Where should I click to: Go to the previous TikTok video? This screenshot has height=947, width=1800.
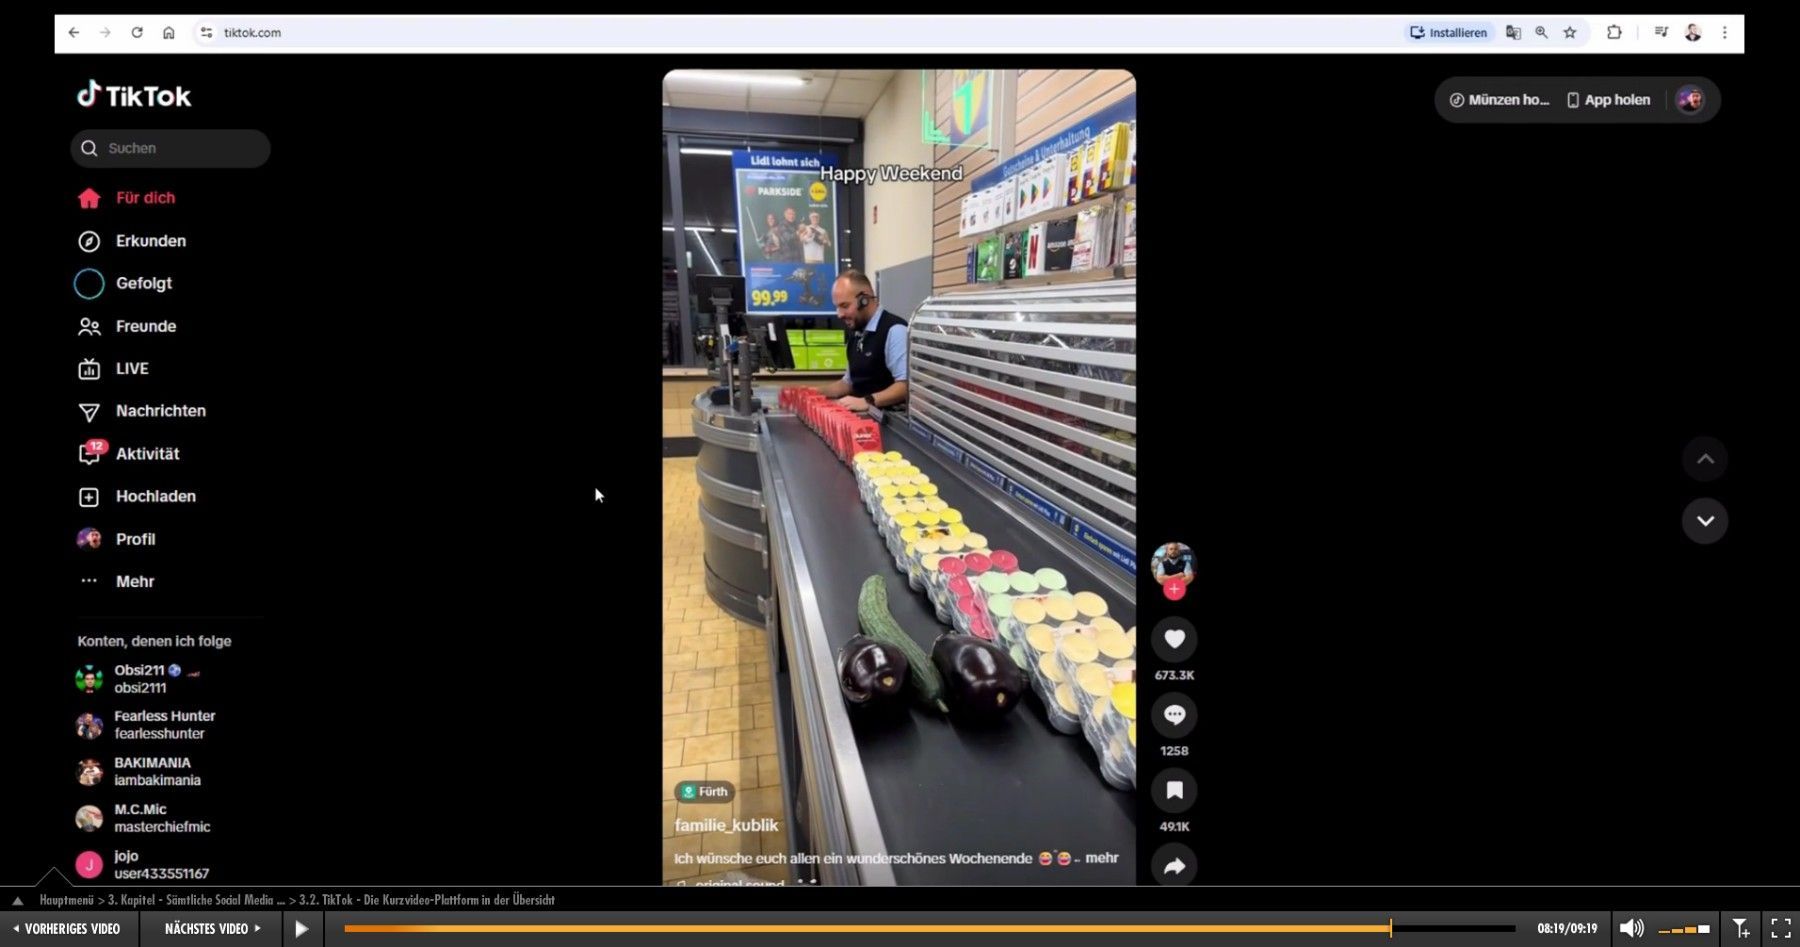[1705, 459]
